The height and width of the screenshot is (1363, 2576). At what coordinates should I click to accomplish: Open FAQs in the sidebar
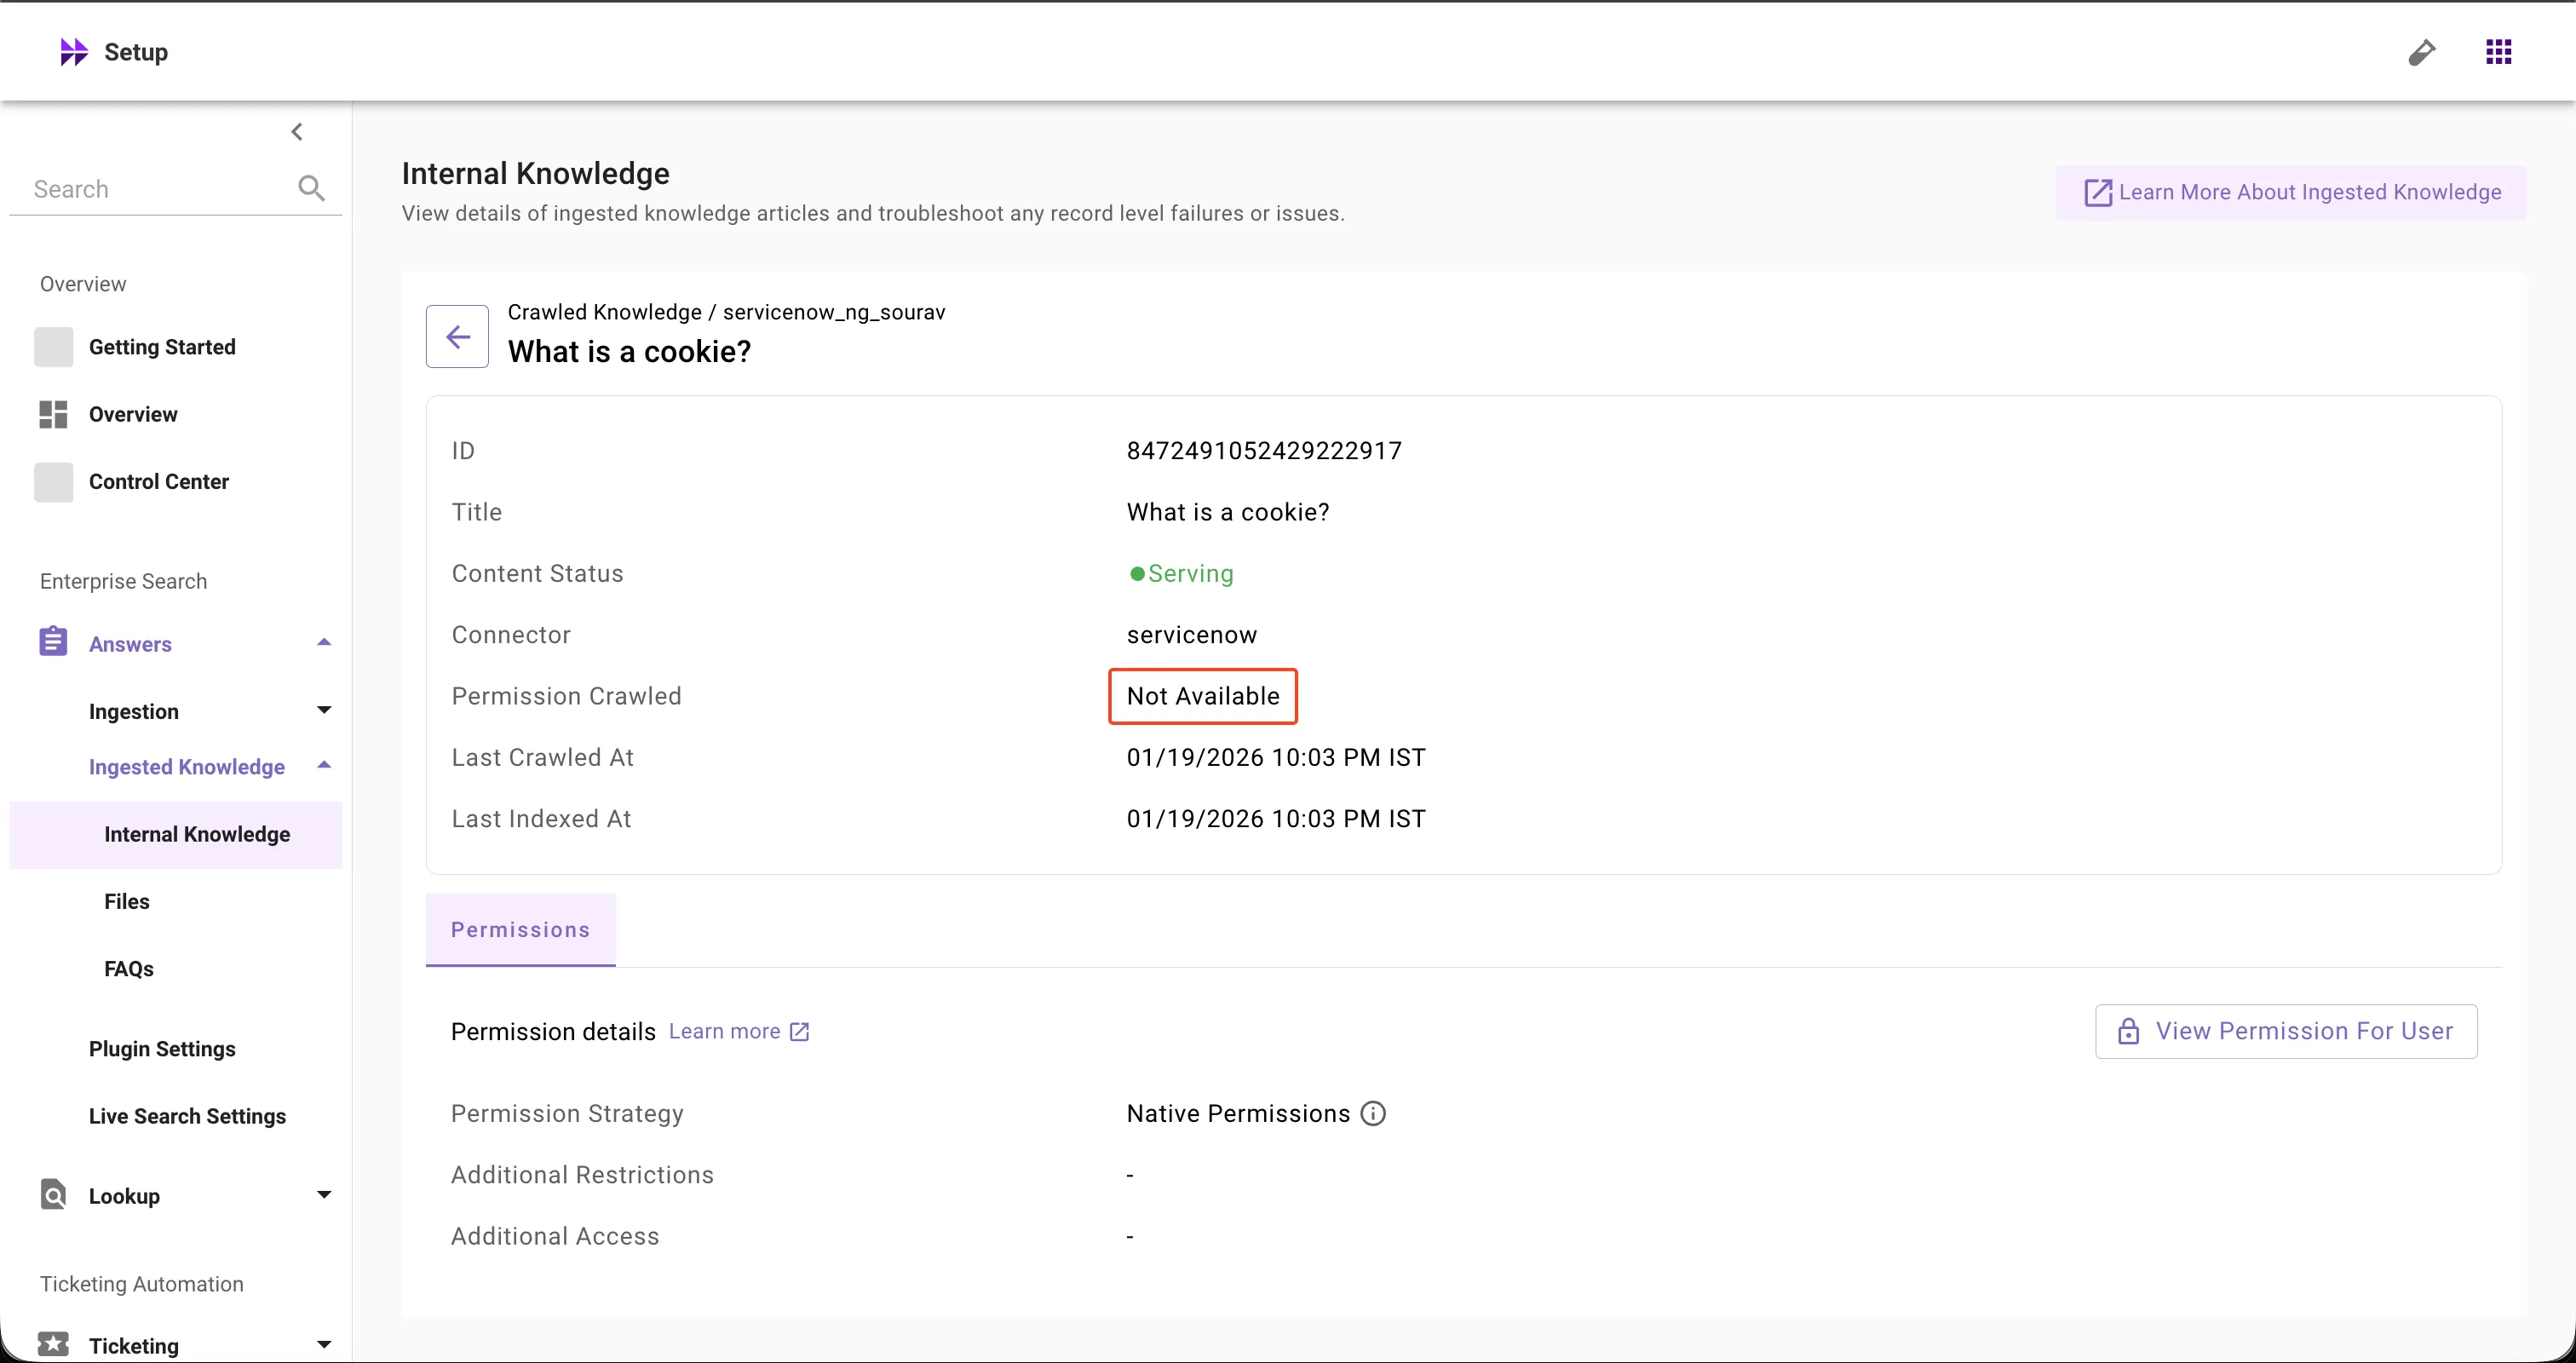(129, 968)
